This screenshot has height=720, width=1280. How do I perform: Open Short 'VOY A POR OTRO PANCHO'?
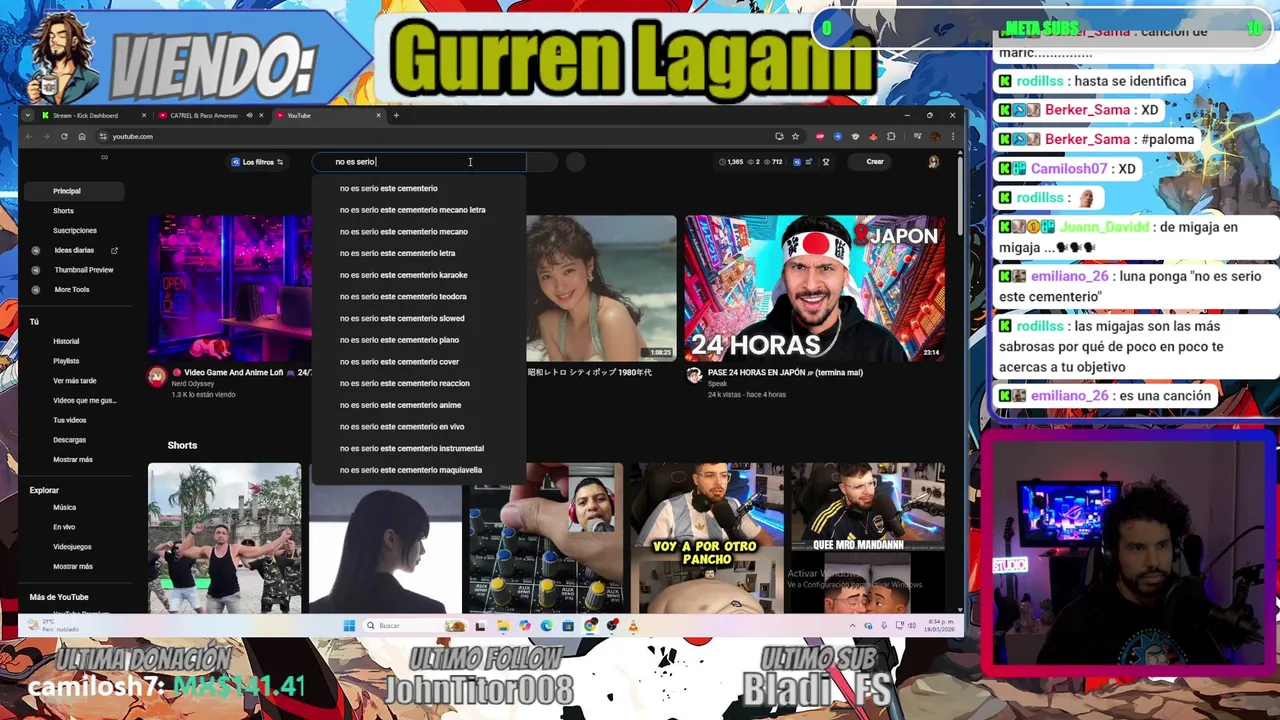pos(706,537)
